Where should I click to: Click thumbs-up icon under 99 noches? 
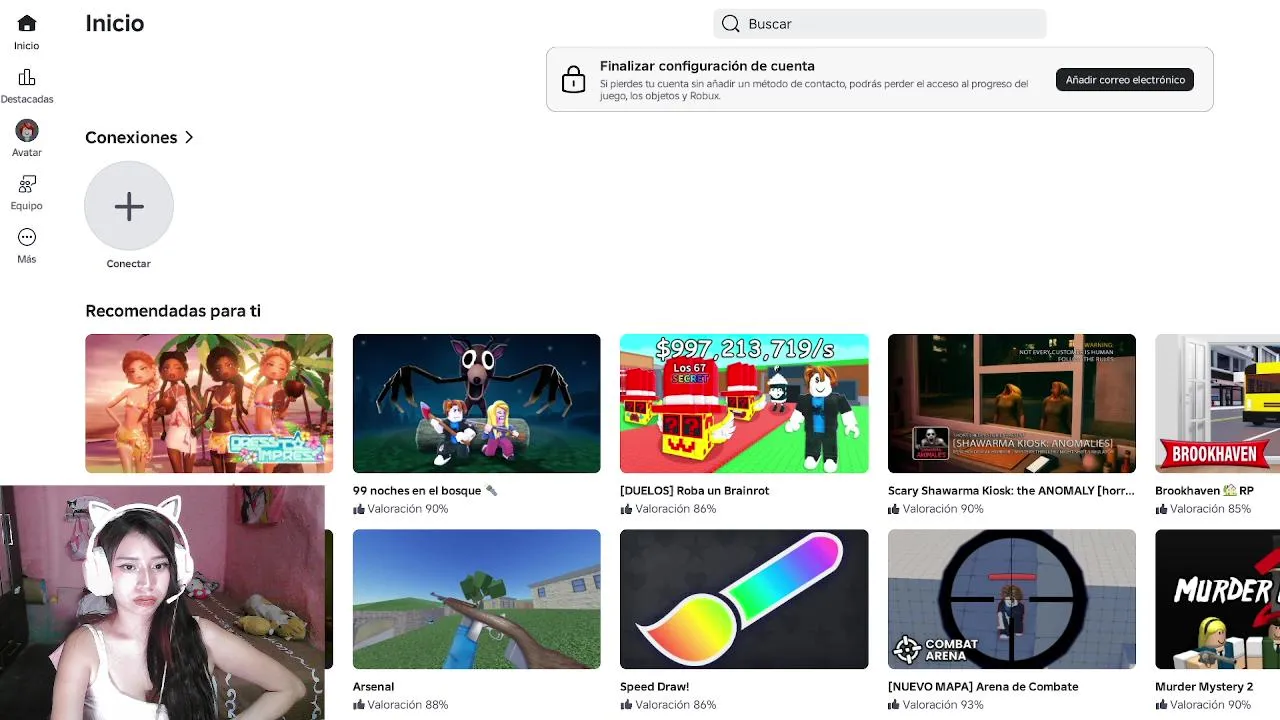359,509
